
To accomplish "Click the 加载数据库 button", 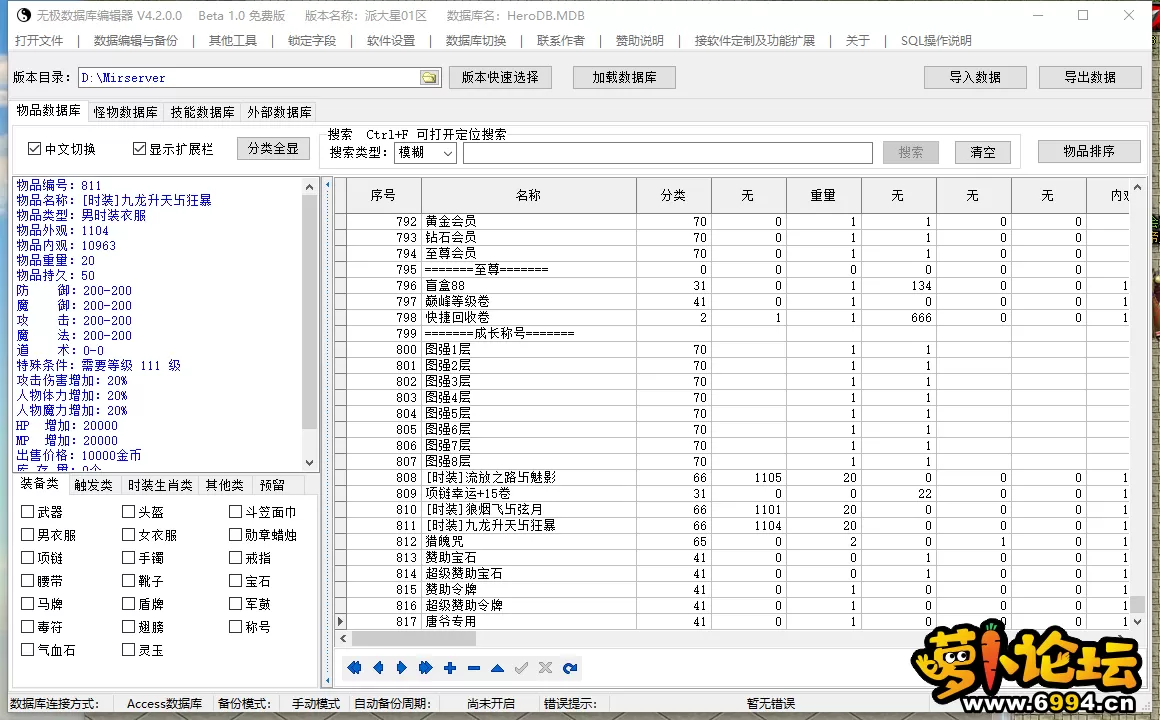I will click(624, 78).
